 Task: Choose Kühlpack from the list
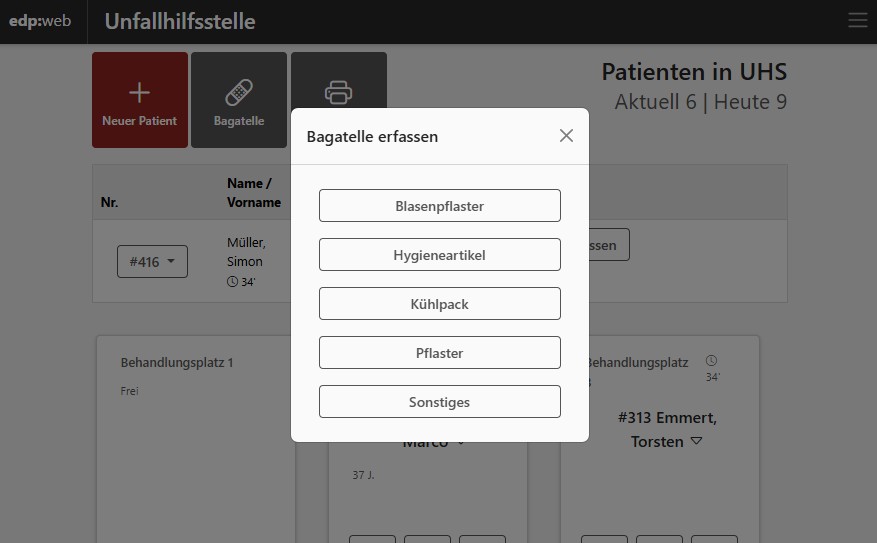[440, 304]
